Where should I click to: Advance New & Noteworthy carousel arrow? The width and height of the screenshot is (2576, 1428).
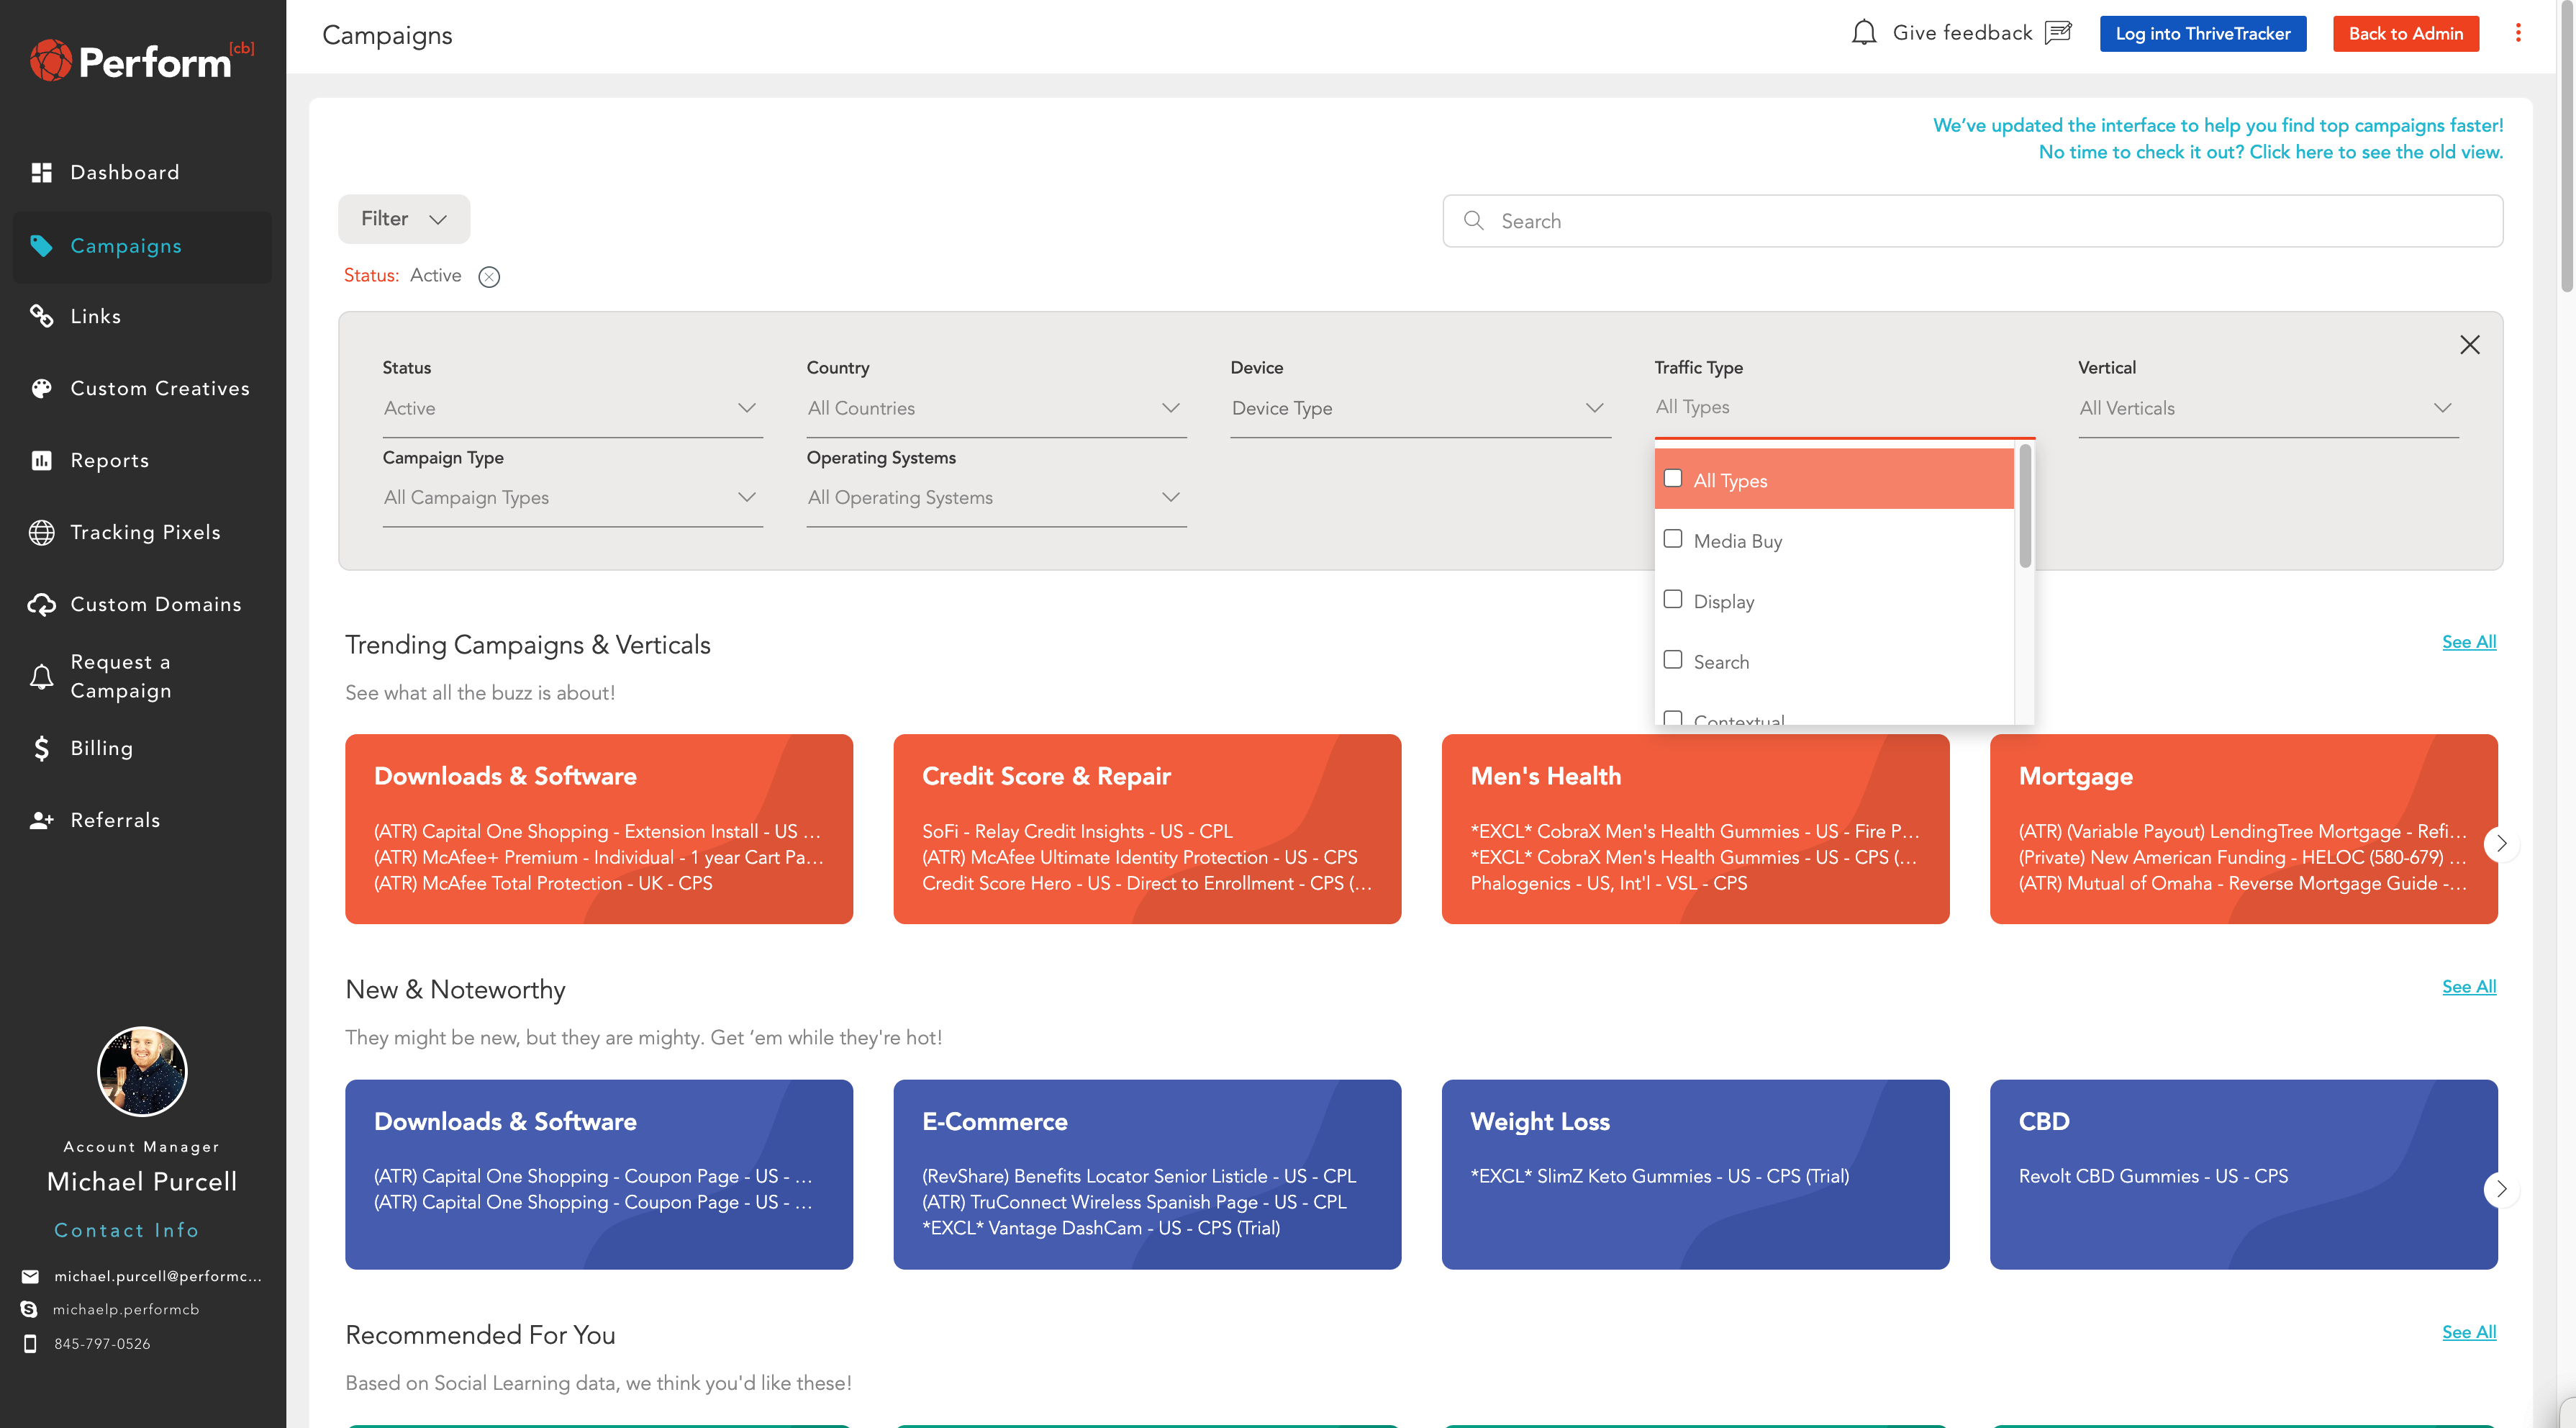2501,1188
